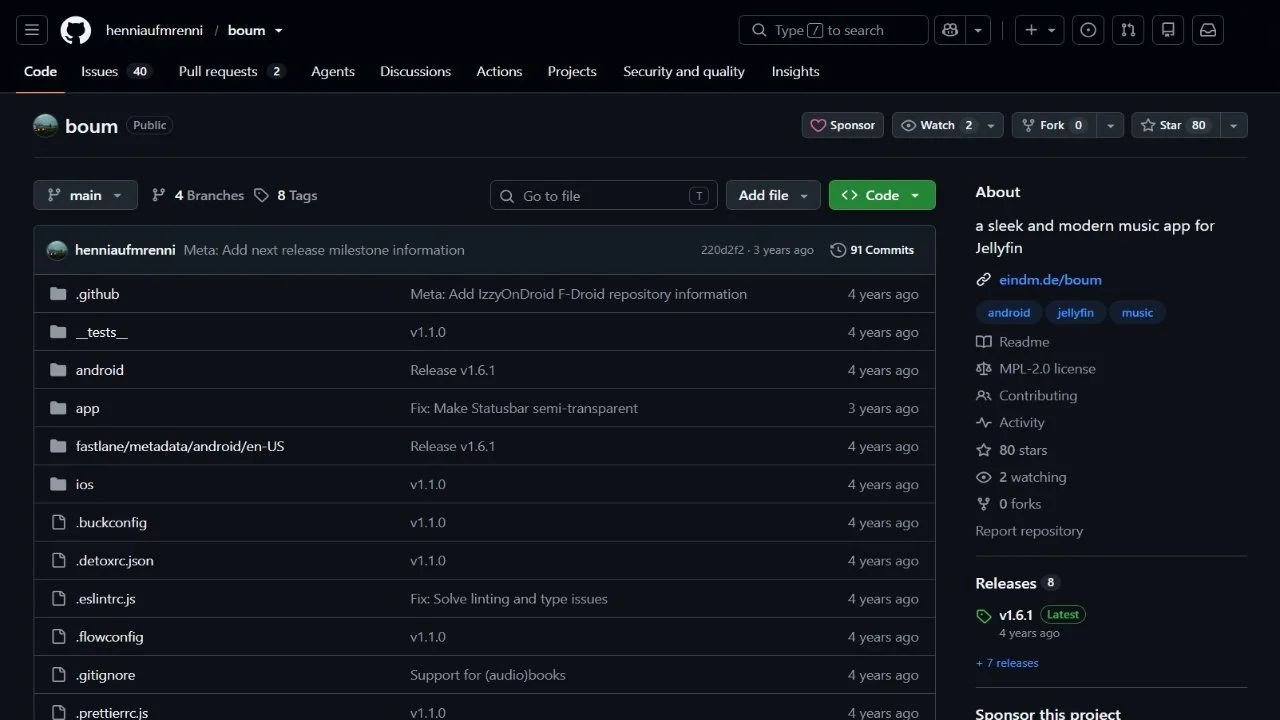Open the Pull requests icon in header
Image resolution: width=1280 pixels, height=720 pixels.
pyautogui.click(x=1128, y=30)
